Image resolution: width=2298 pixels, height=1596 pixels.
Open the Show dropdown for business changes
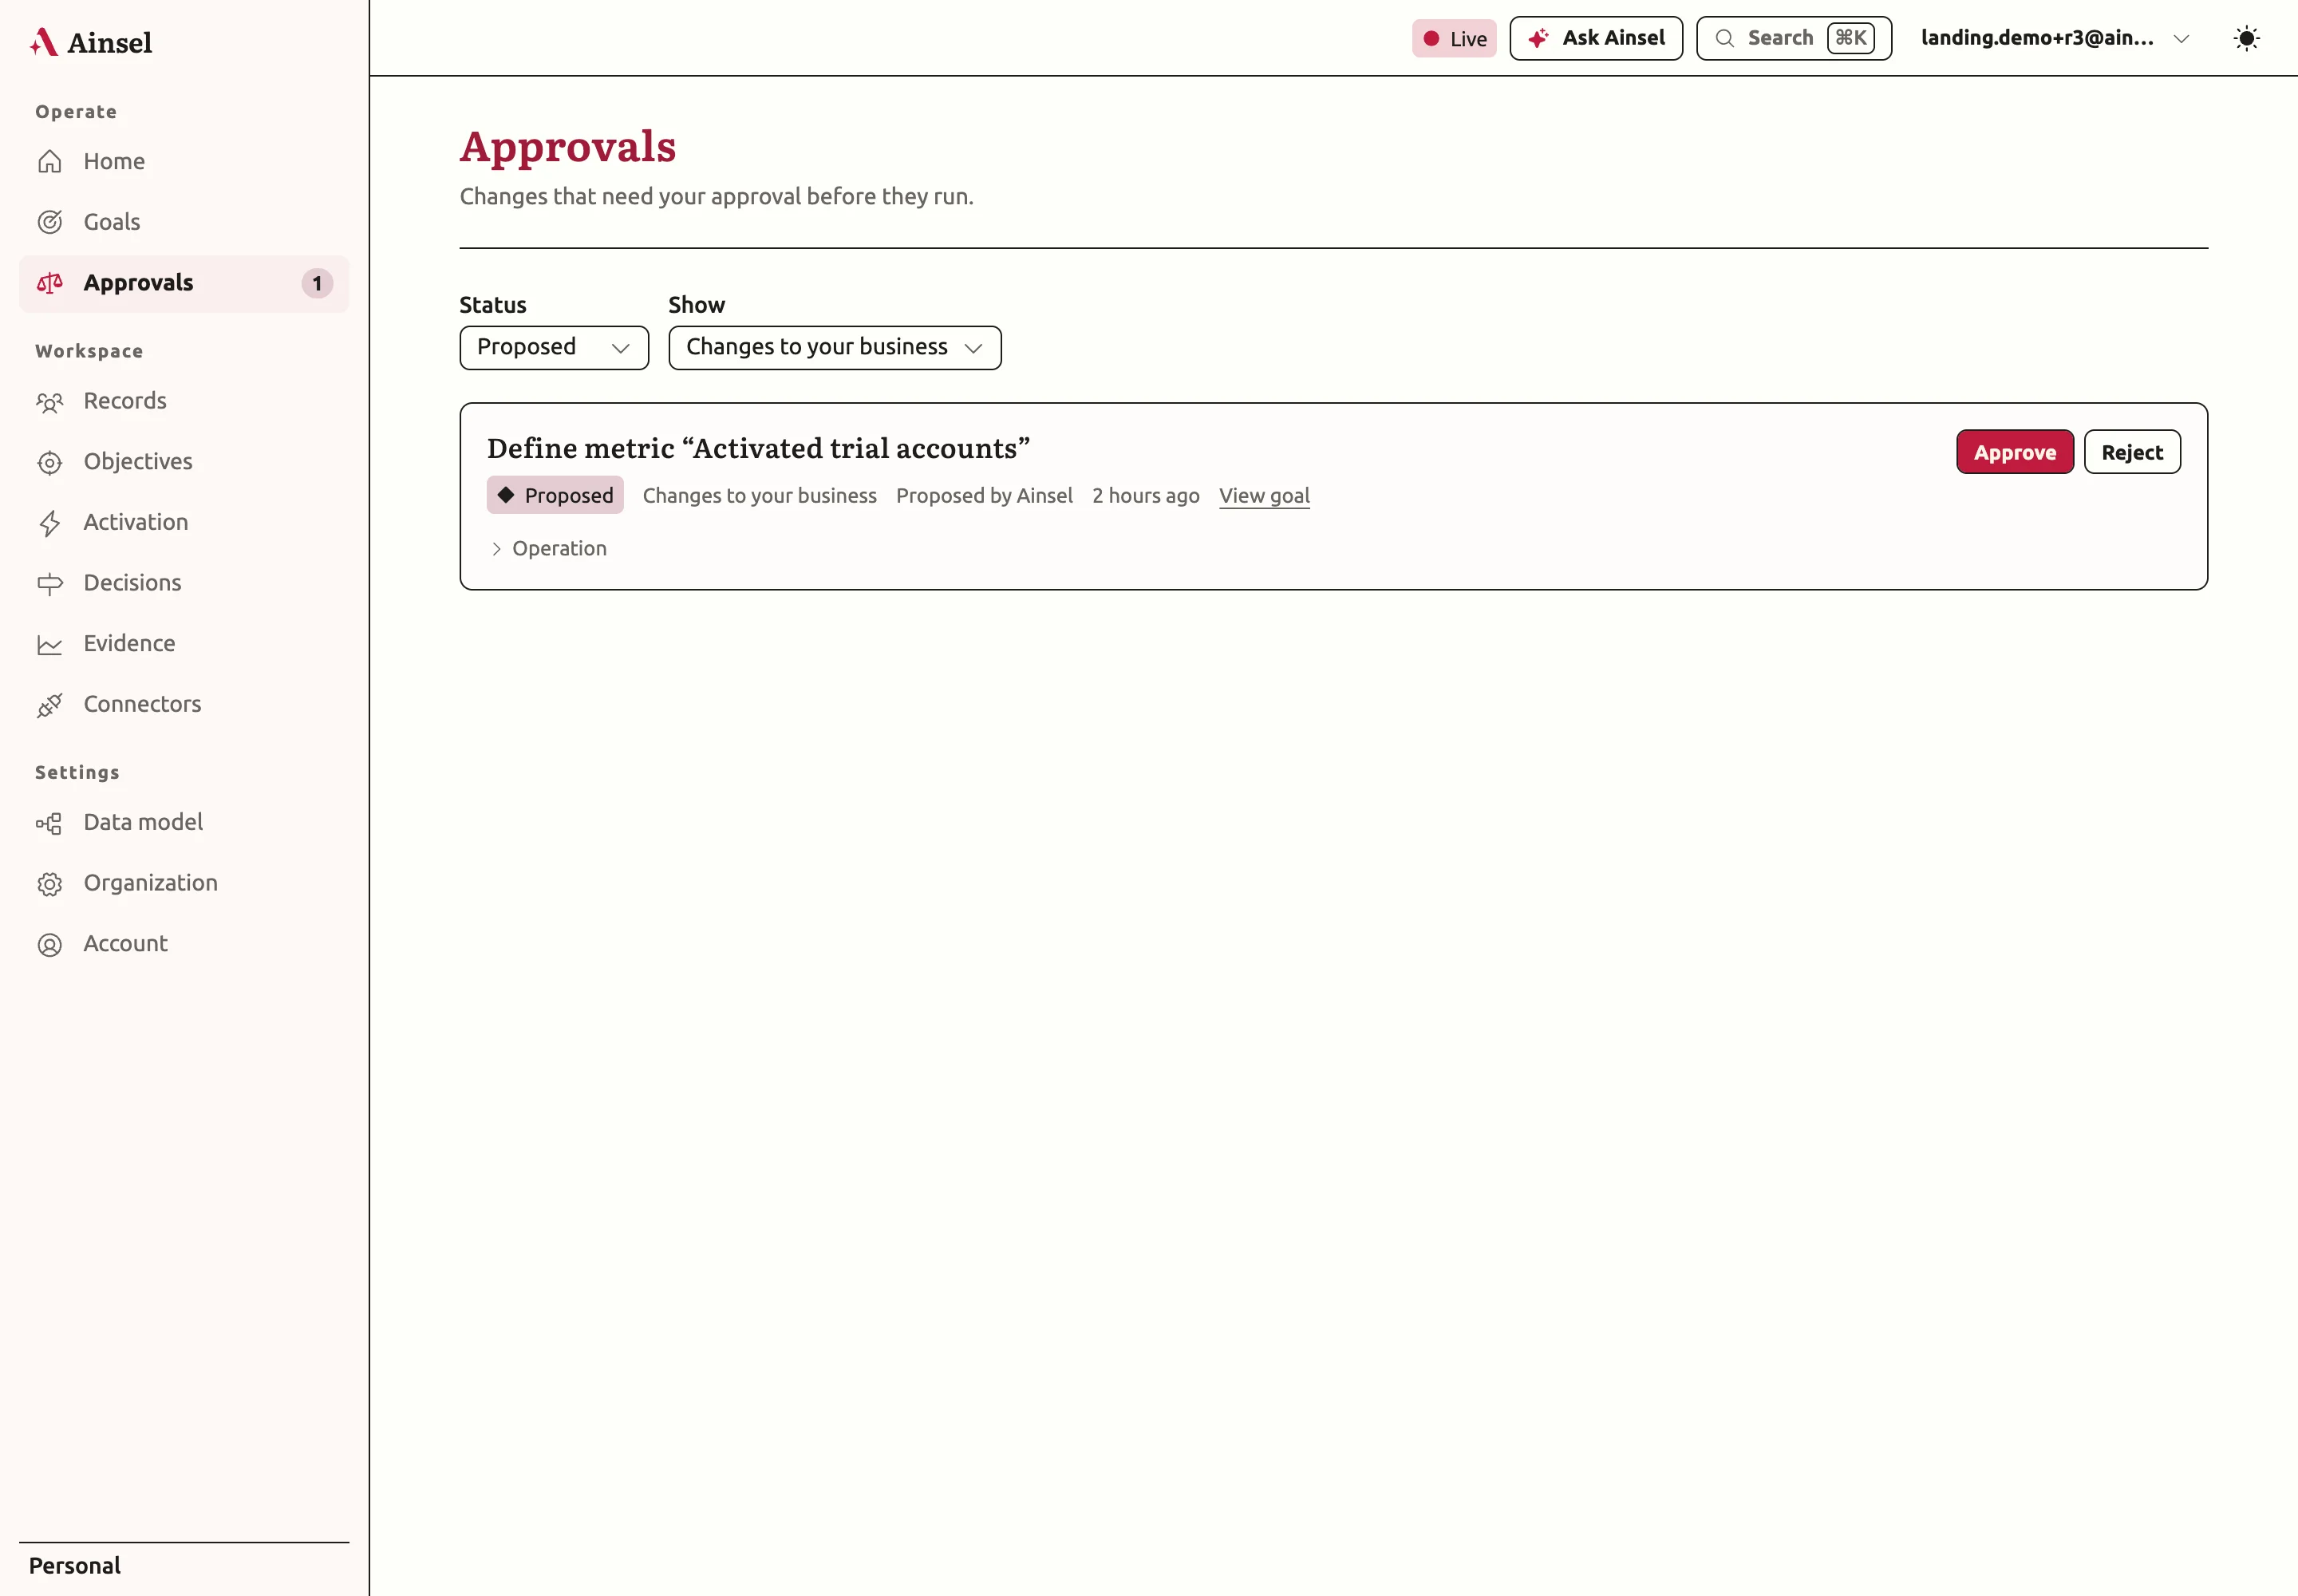835,347
